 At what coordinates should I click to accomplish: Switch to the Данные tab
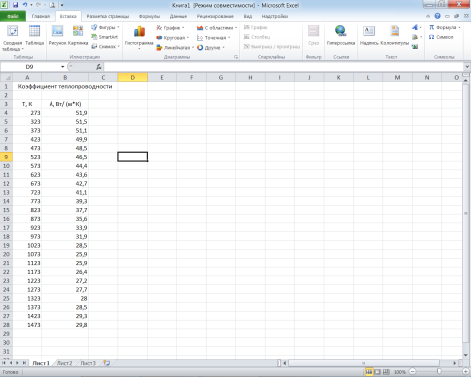click(x=178, y=16)
